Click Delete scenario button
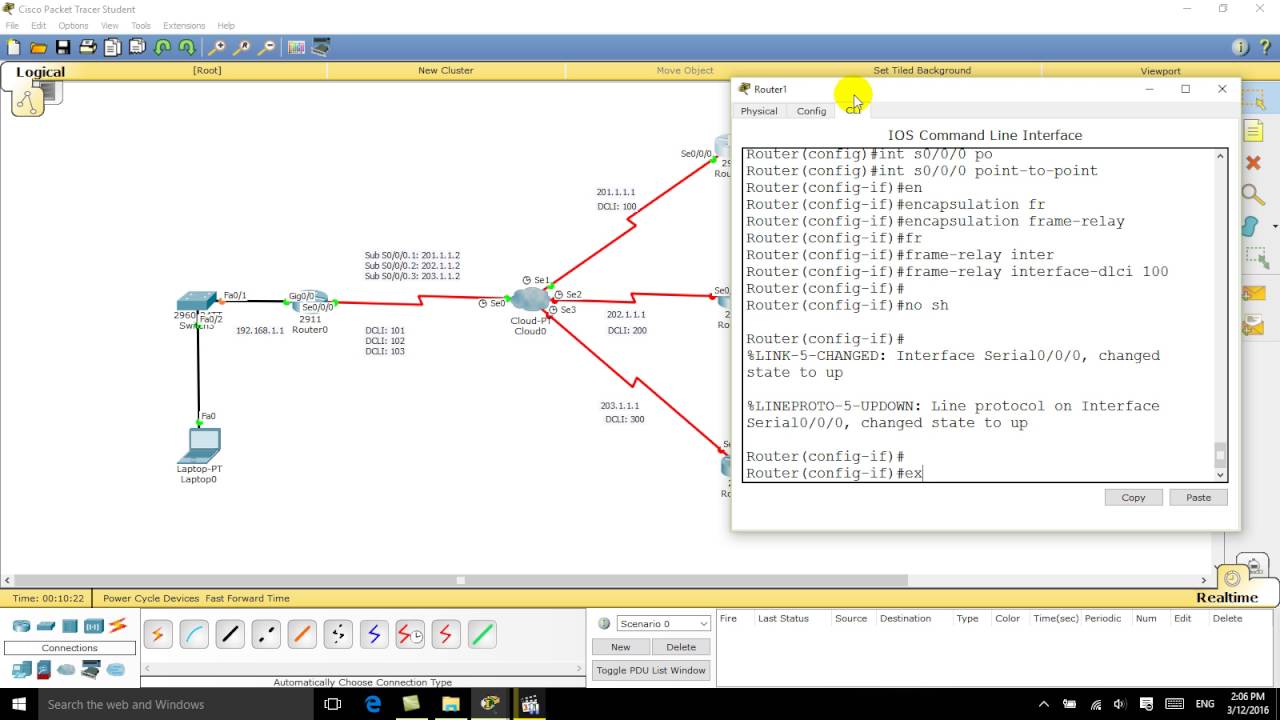The image size is (1280, 720). pos(681,647)
